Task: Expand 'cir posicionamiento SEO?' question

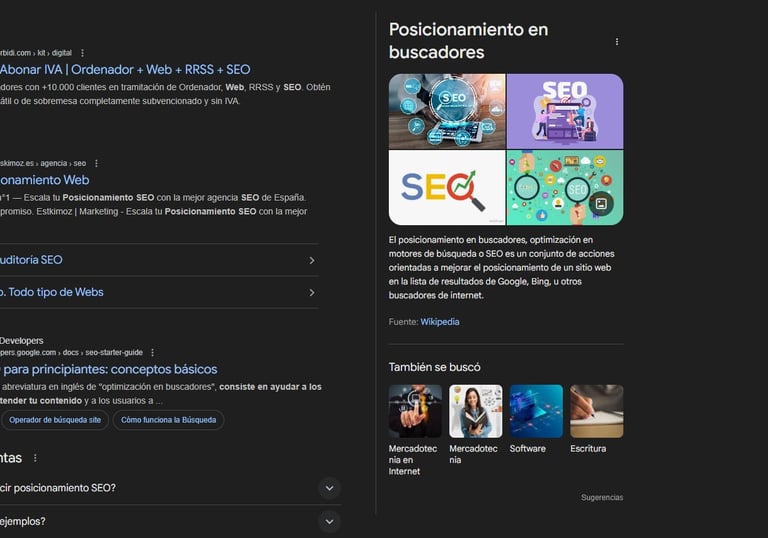Action: pyautogui.click(x=330, y=488)
